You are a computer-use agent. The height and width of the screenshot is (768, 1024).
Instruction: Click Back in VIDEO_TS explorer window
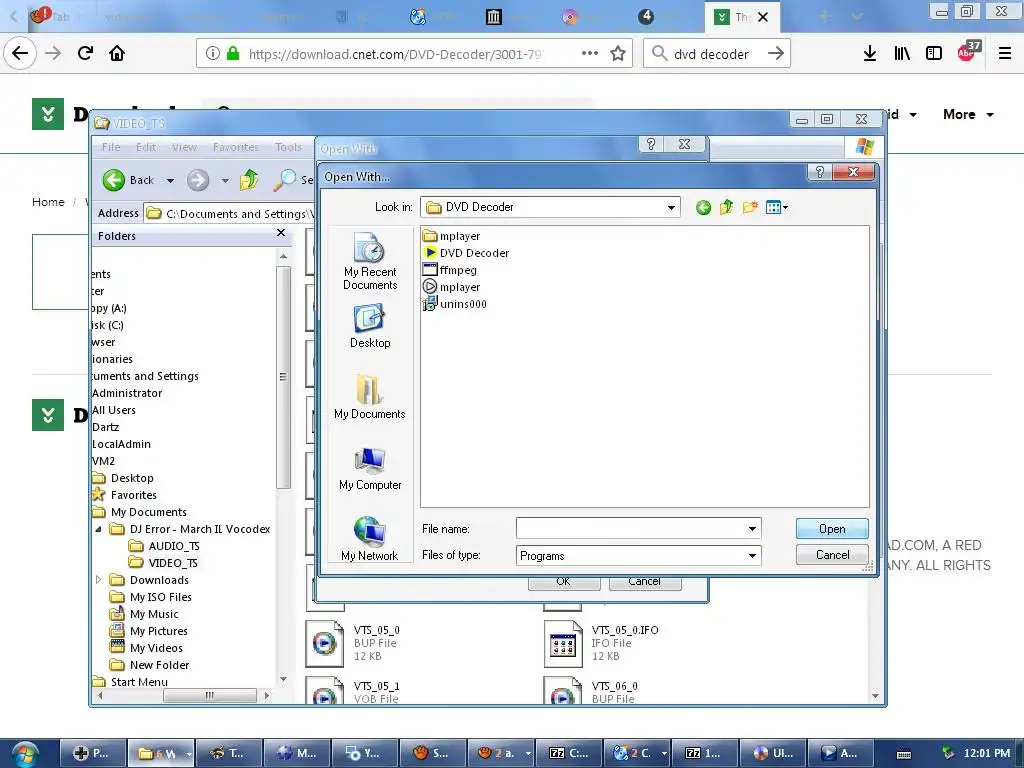pyautogui.click(x=129, y=180)
